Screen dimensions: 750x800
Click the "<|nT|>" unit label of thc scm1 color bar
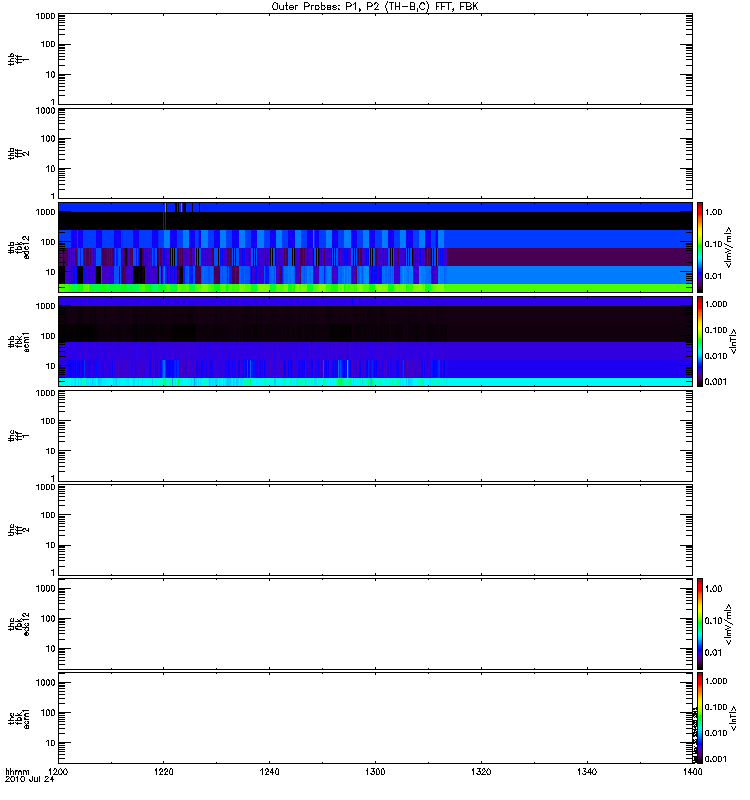click(734, 718)
